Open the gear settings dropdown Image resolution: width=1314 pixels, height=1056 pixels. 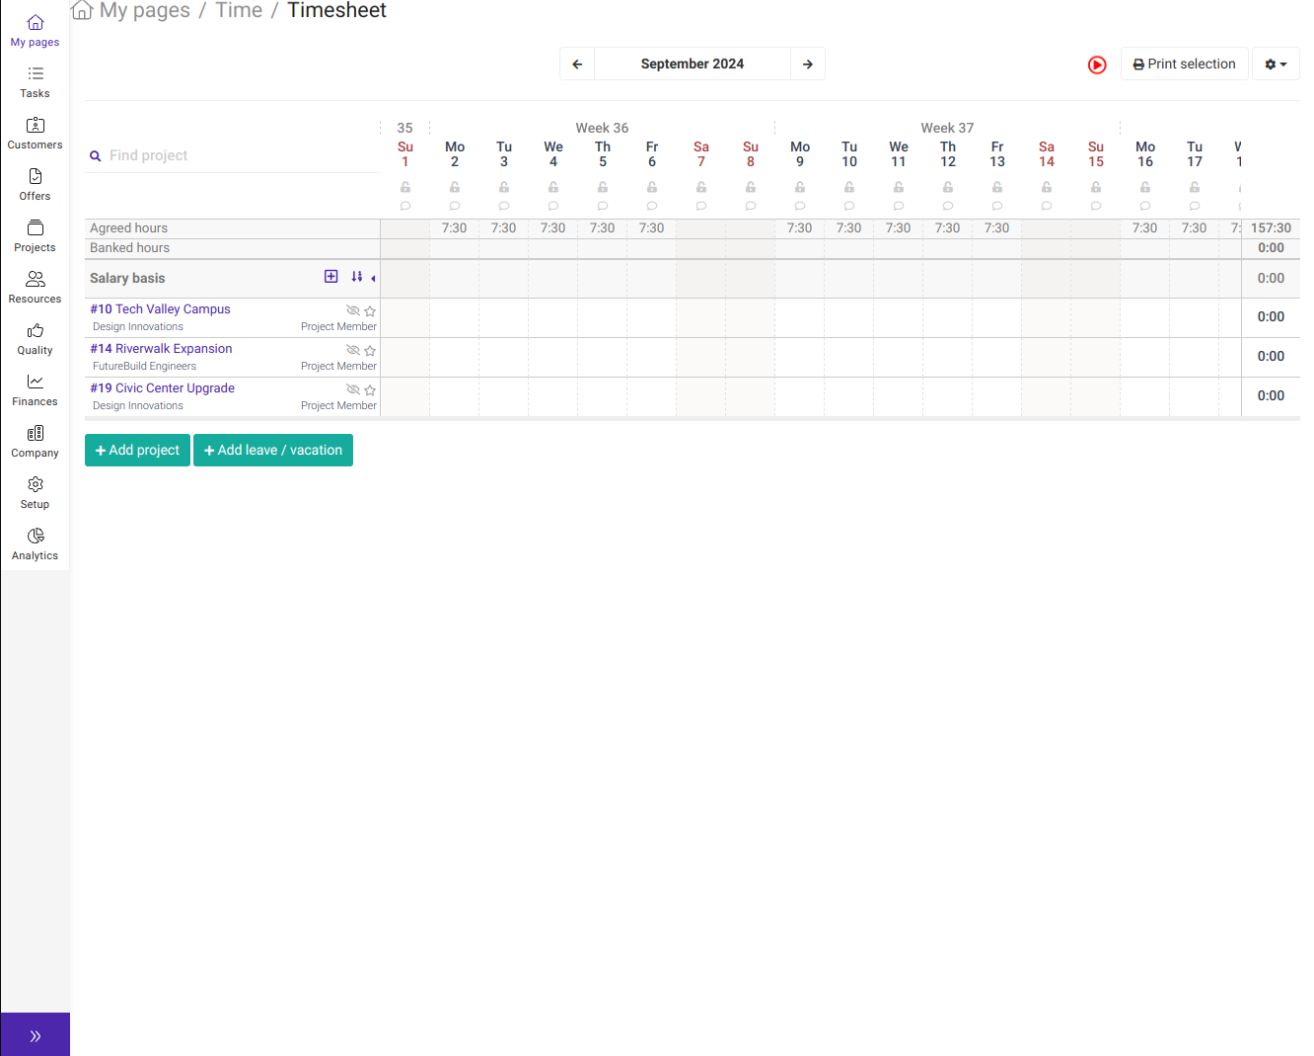tap(1276, 63)
